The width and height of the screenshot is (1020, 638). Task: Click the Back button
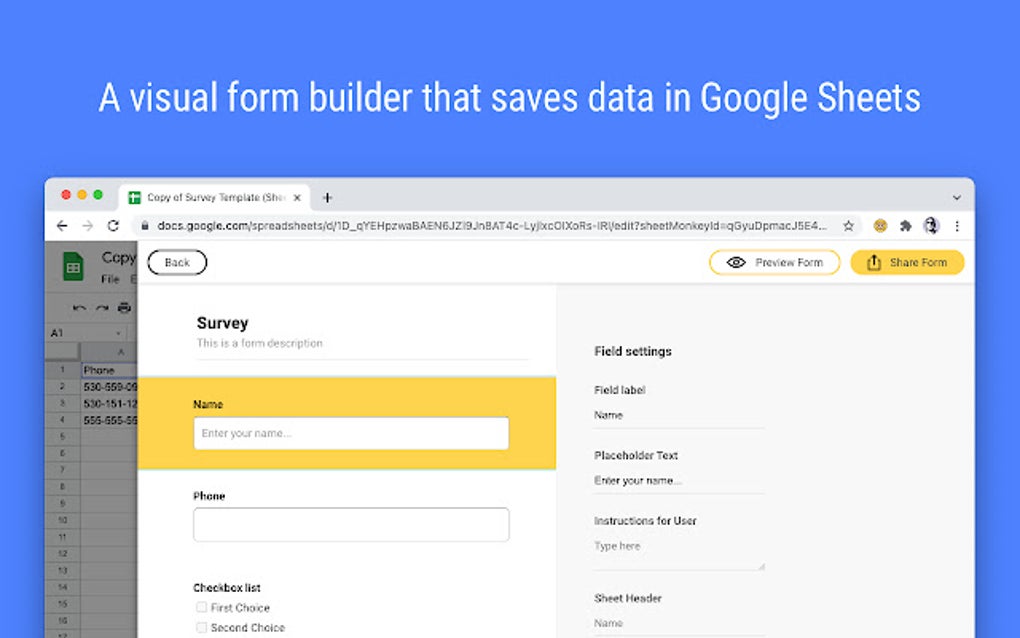point(177,262)
